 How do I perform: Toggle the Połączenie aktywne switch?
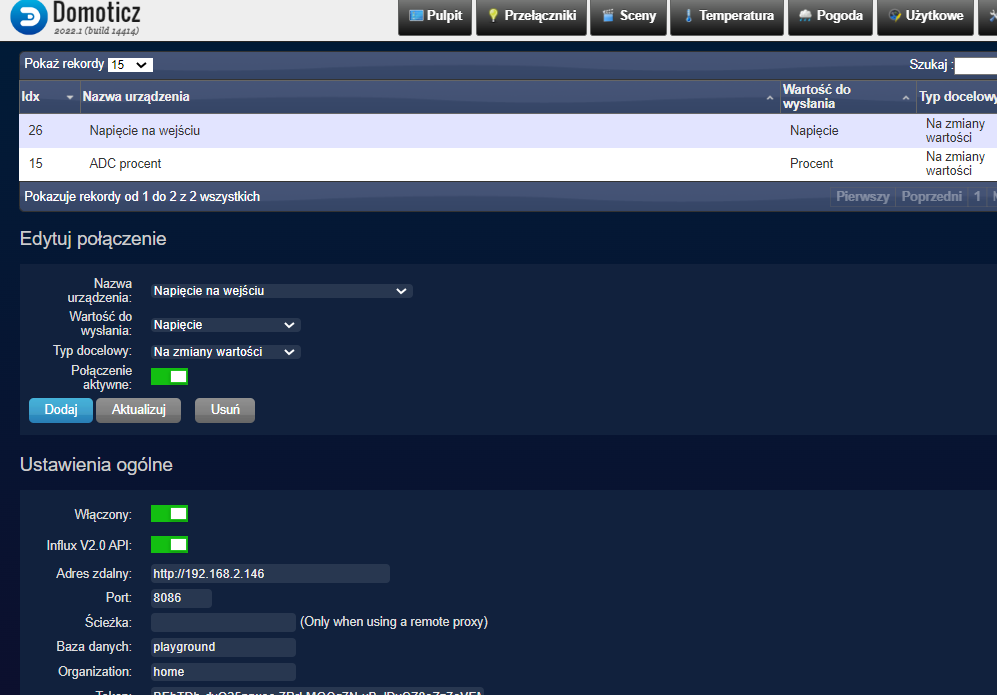tap(169, 376)
